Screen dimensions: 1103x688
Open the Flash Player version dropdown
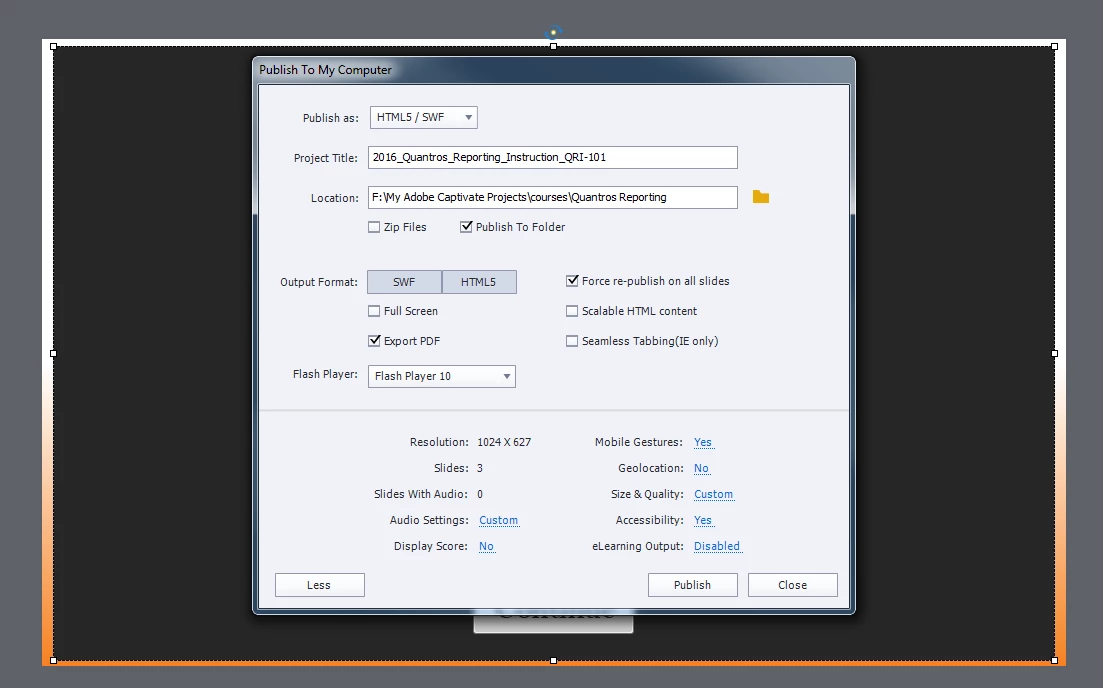pos(442,376)
